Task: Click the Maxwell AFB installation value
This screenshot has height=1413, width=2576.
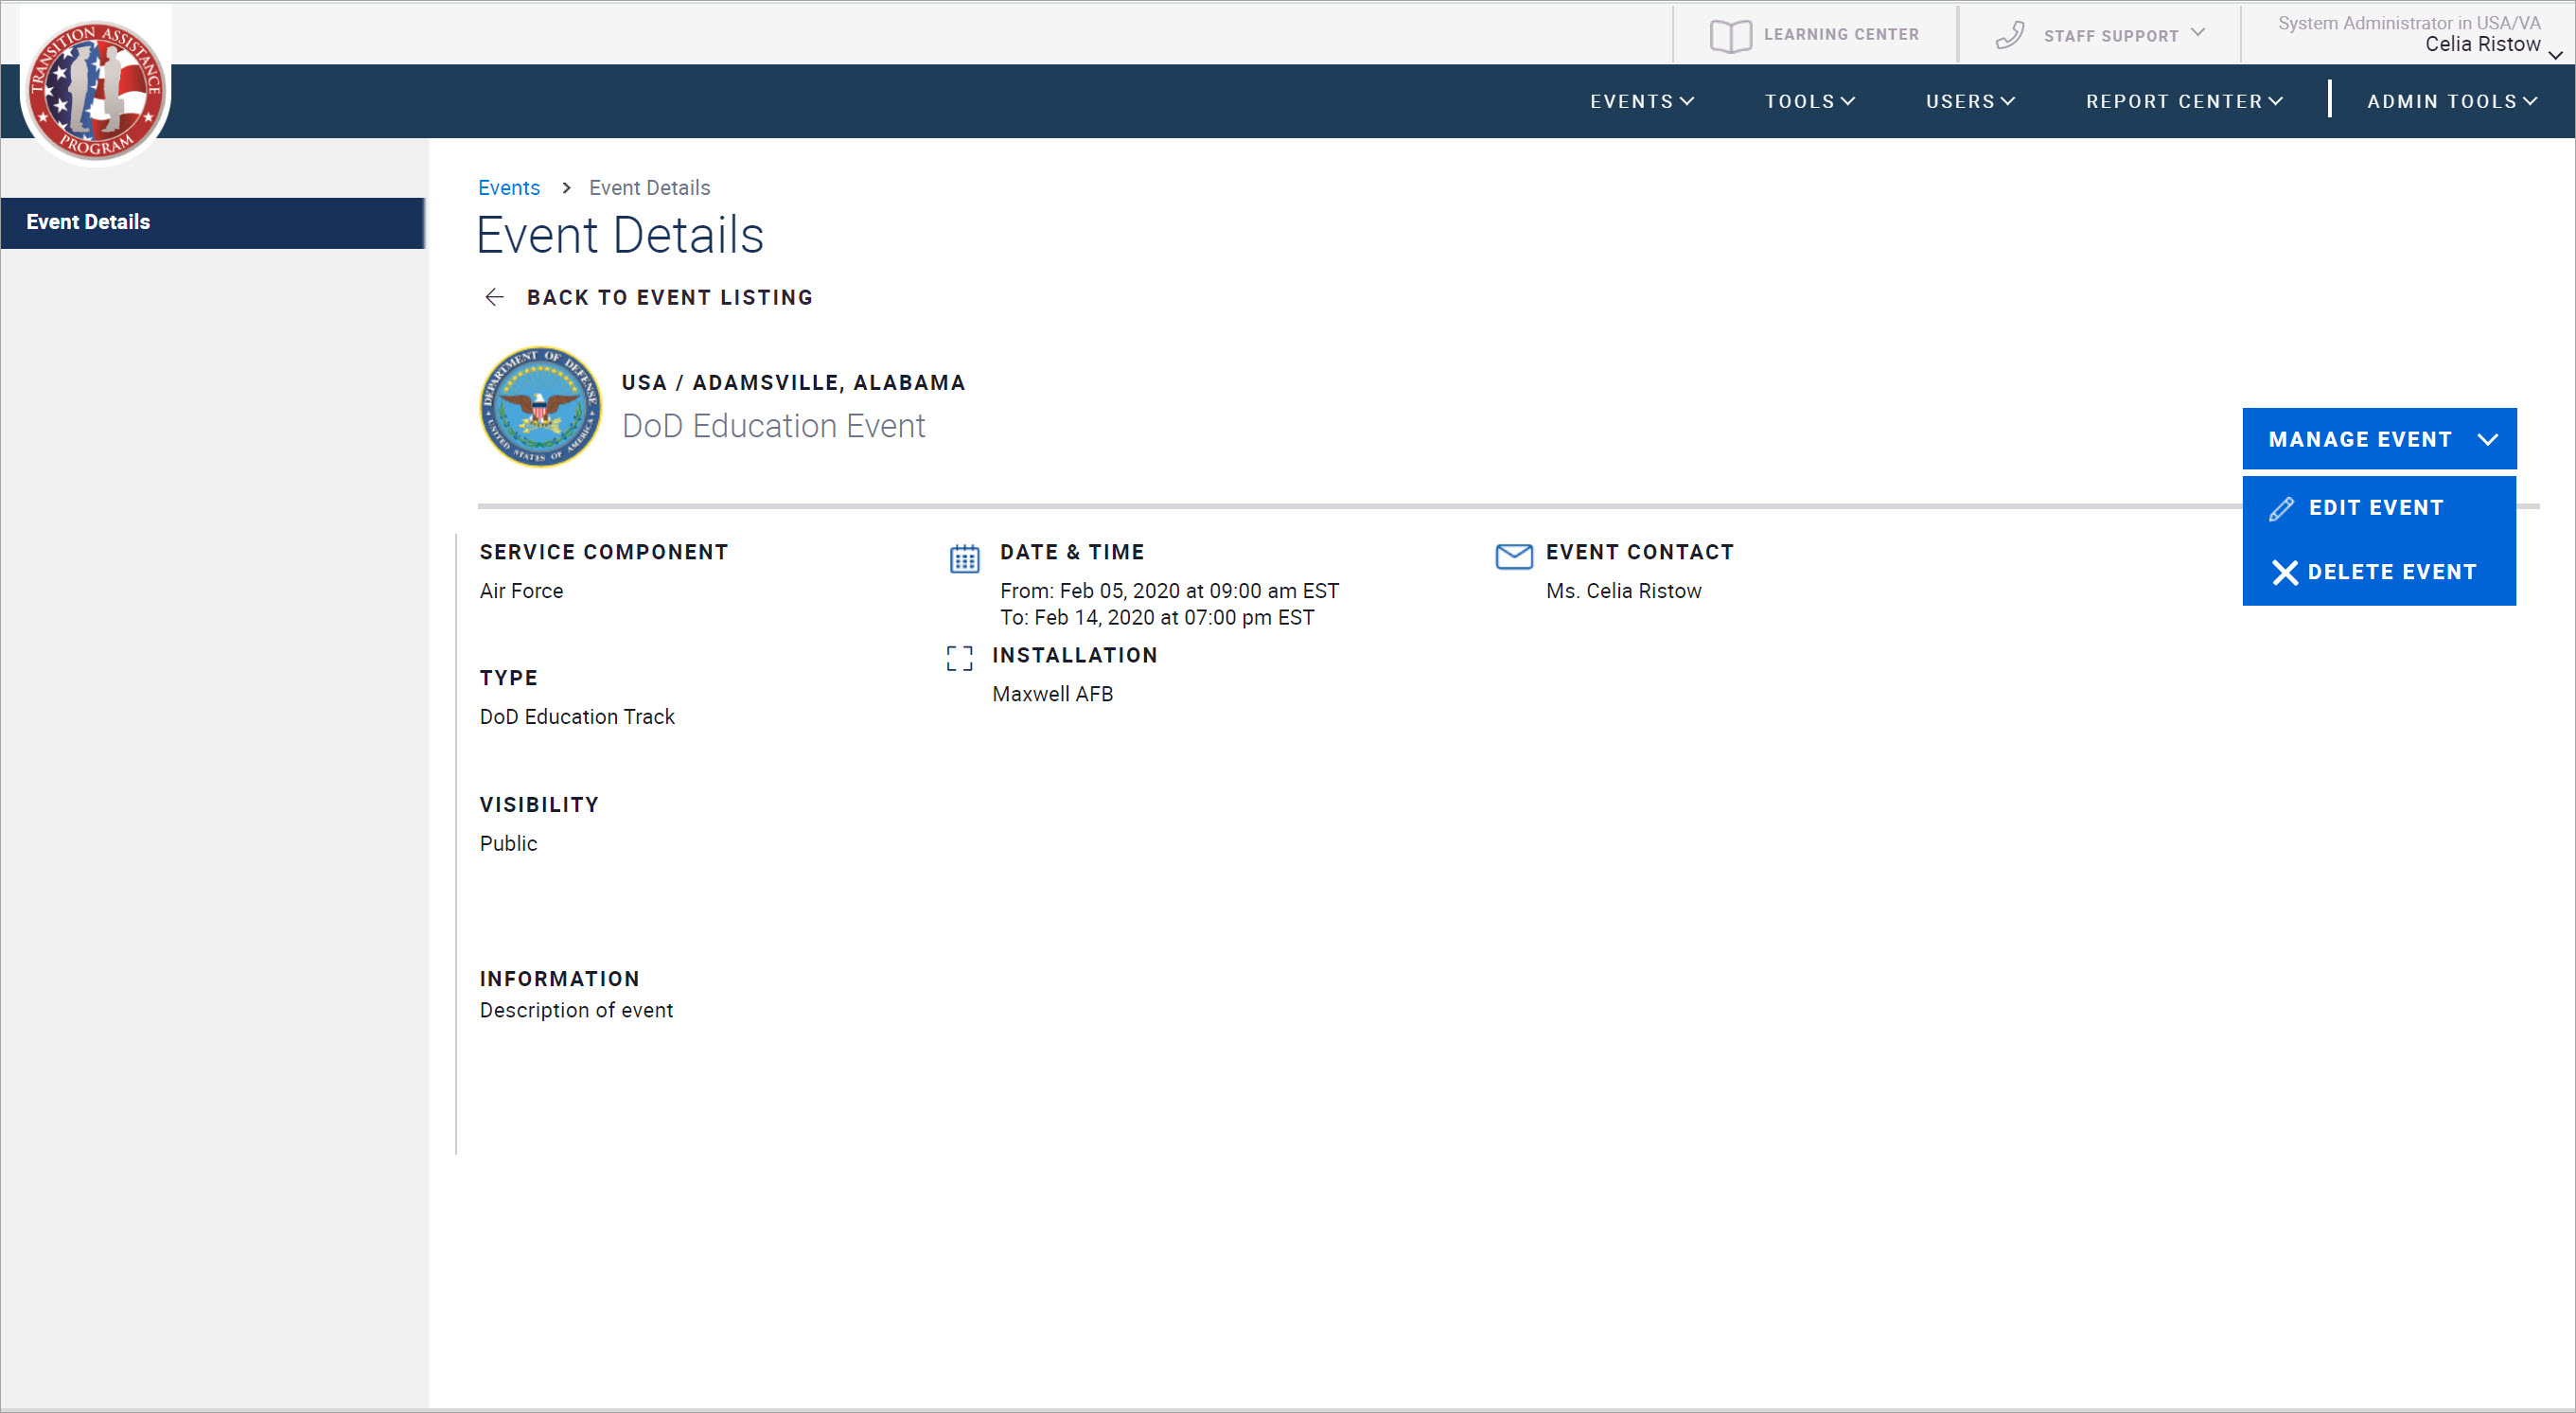Action: (1052, 694)
